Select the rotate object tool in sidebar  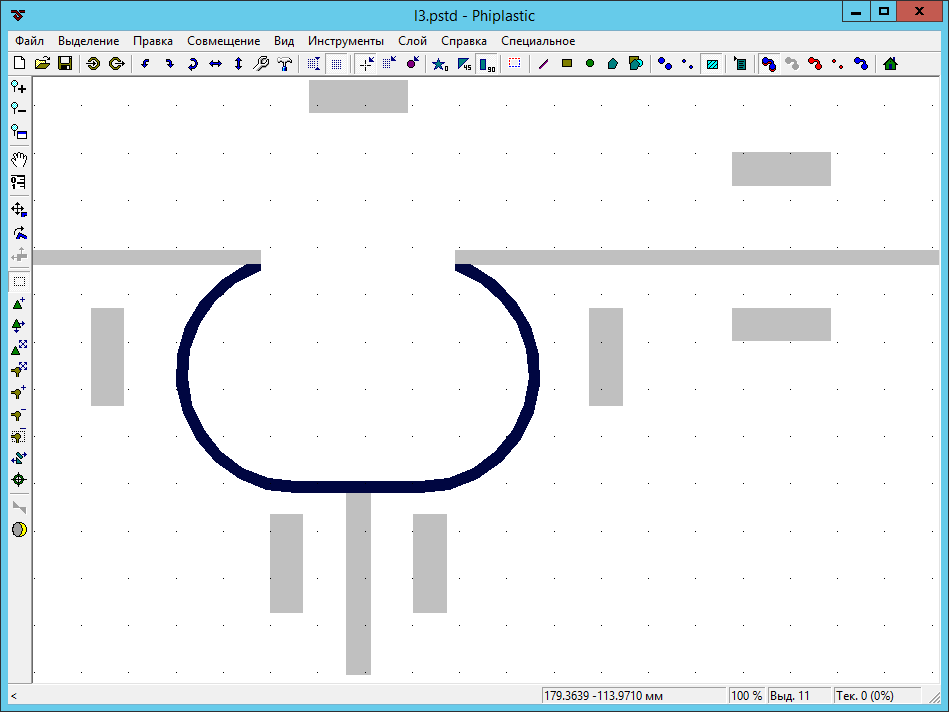(x=19, y=232)
